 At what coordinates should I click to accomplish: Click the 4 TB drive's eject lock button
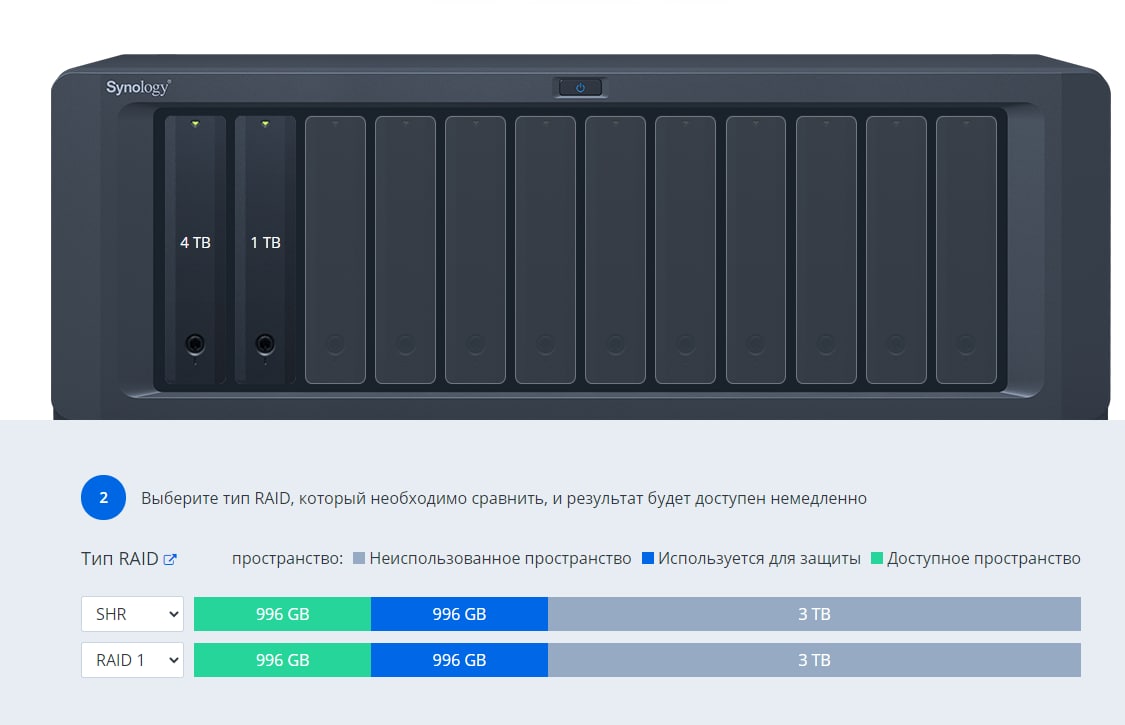click(195, 344)
